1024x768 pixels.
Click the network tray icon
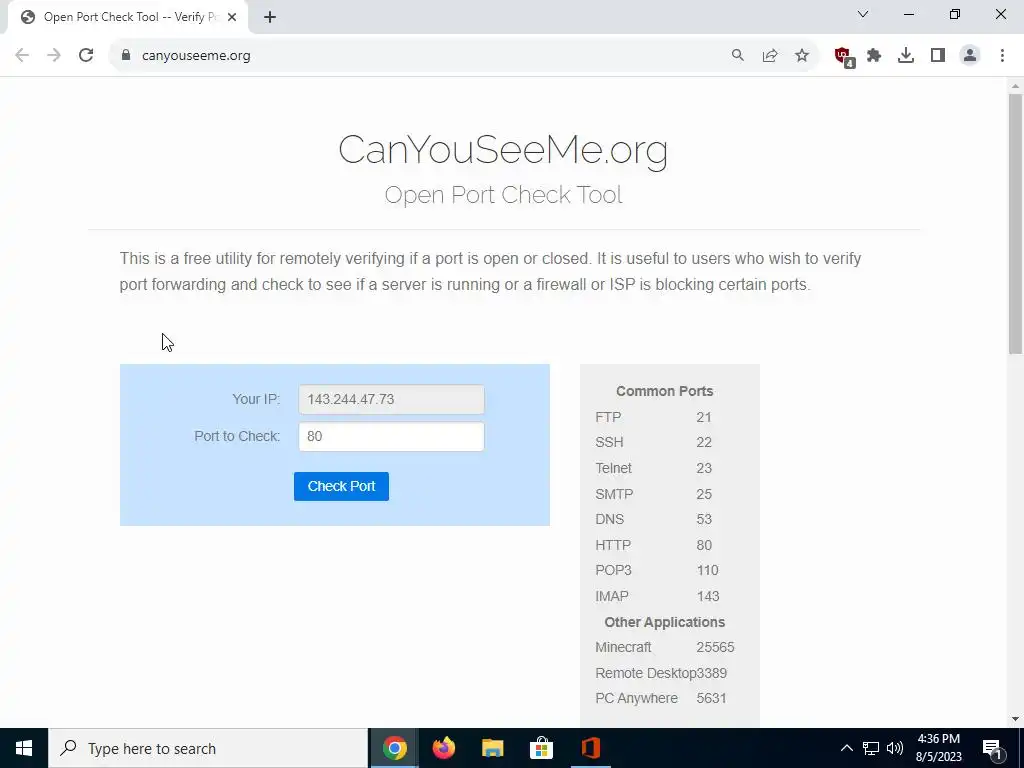[x=871, y=748]
